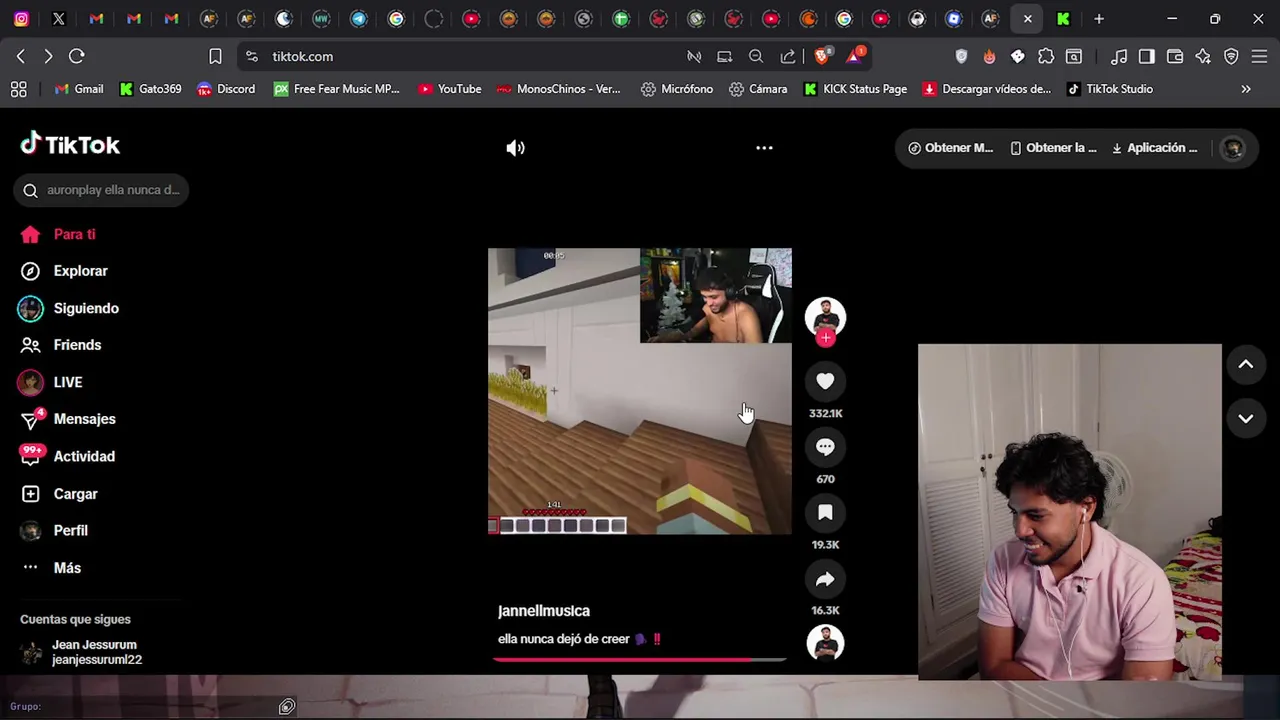Image resolution: width=1280 pixels, height=720 pixels.
Task: Open jannellmusica creator profile
Action: click(x=544, y=611)
